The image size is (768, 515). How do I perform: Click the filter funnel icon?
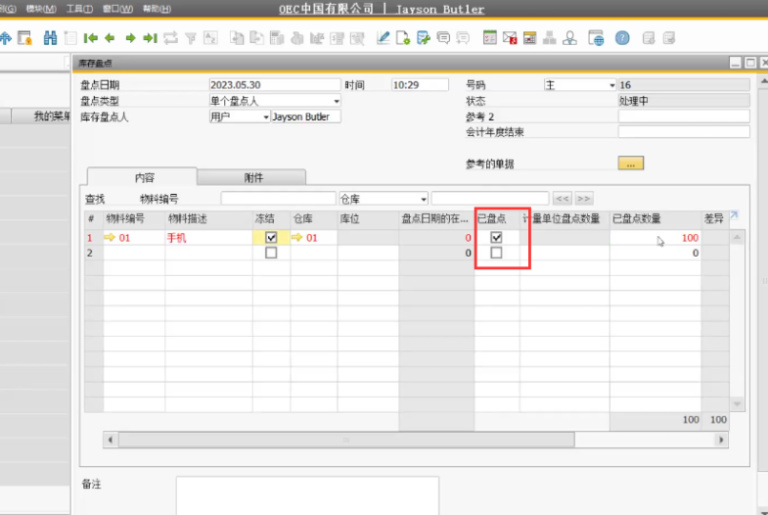pos(191,38)
